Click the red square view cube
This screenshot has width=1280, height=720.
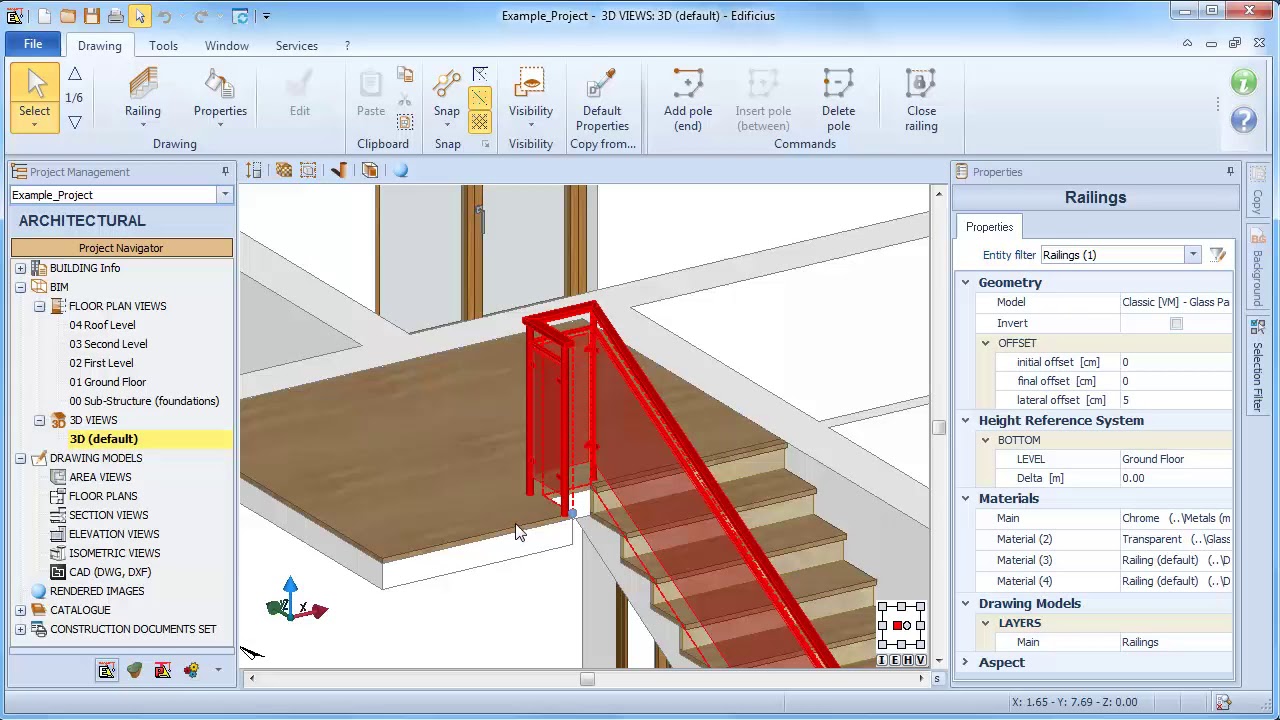(x=899, y=626)
